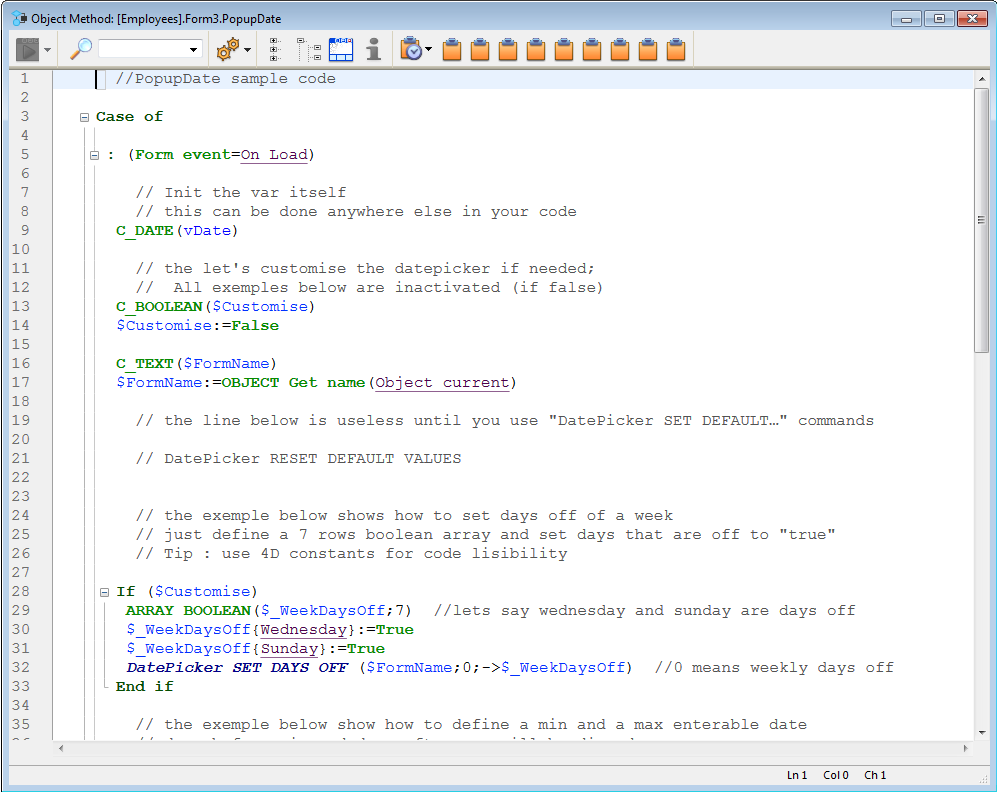The height and width of the screenshot is (792, 997).
Task: Click the last orange clipboard icon
Action: click(x=676, y=49)
